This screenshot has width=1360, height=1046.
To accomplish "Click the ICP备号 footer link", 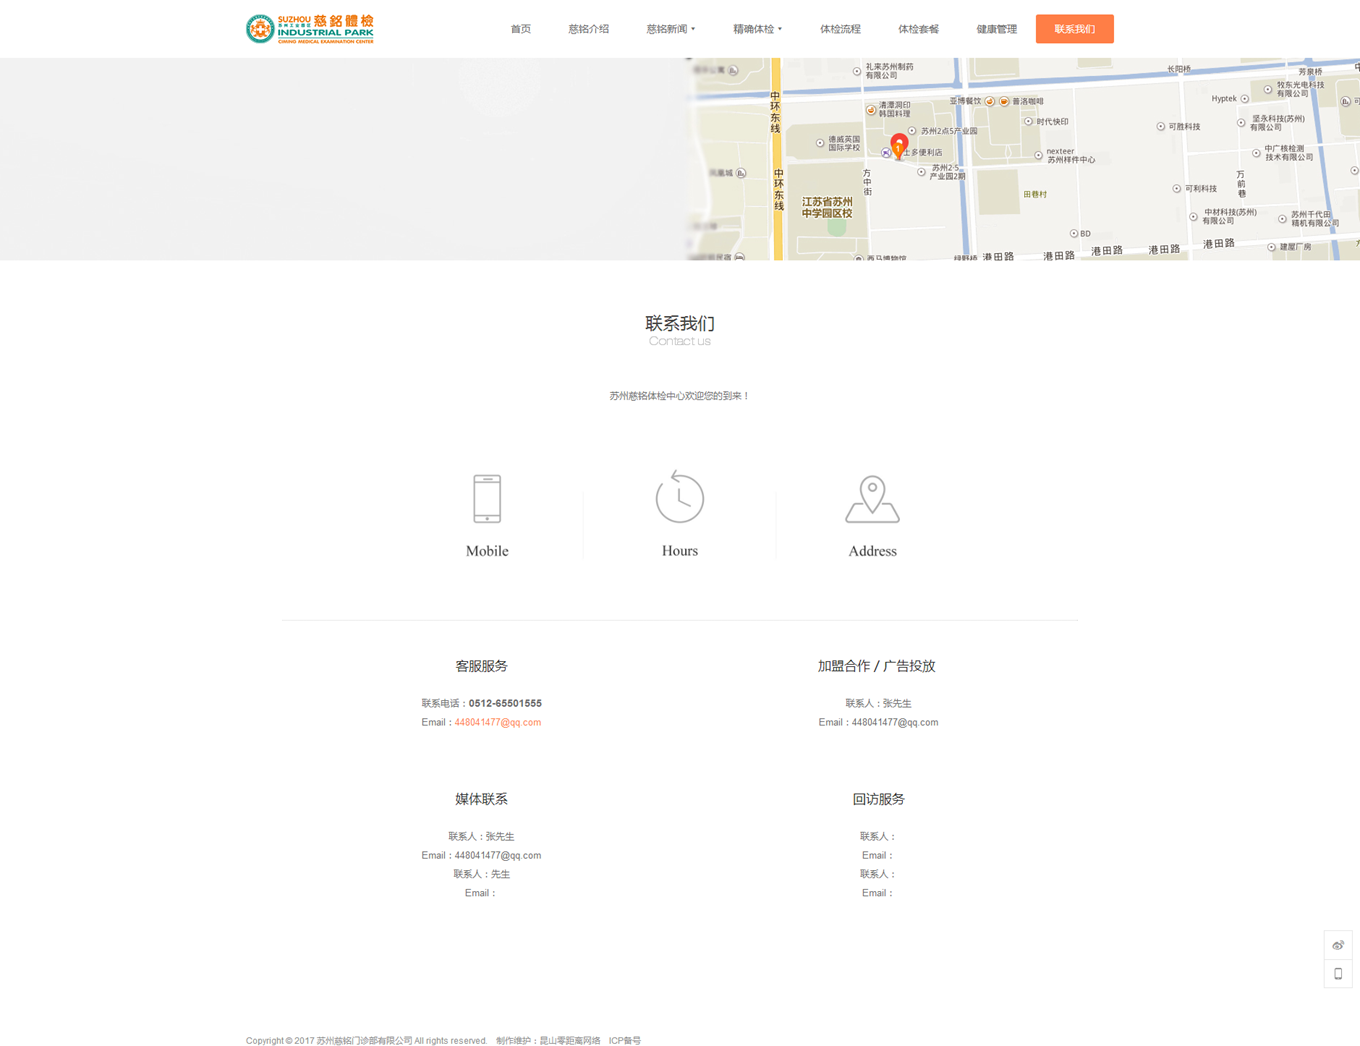I will (625, 1040).
